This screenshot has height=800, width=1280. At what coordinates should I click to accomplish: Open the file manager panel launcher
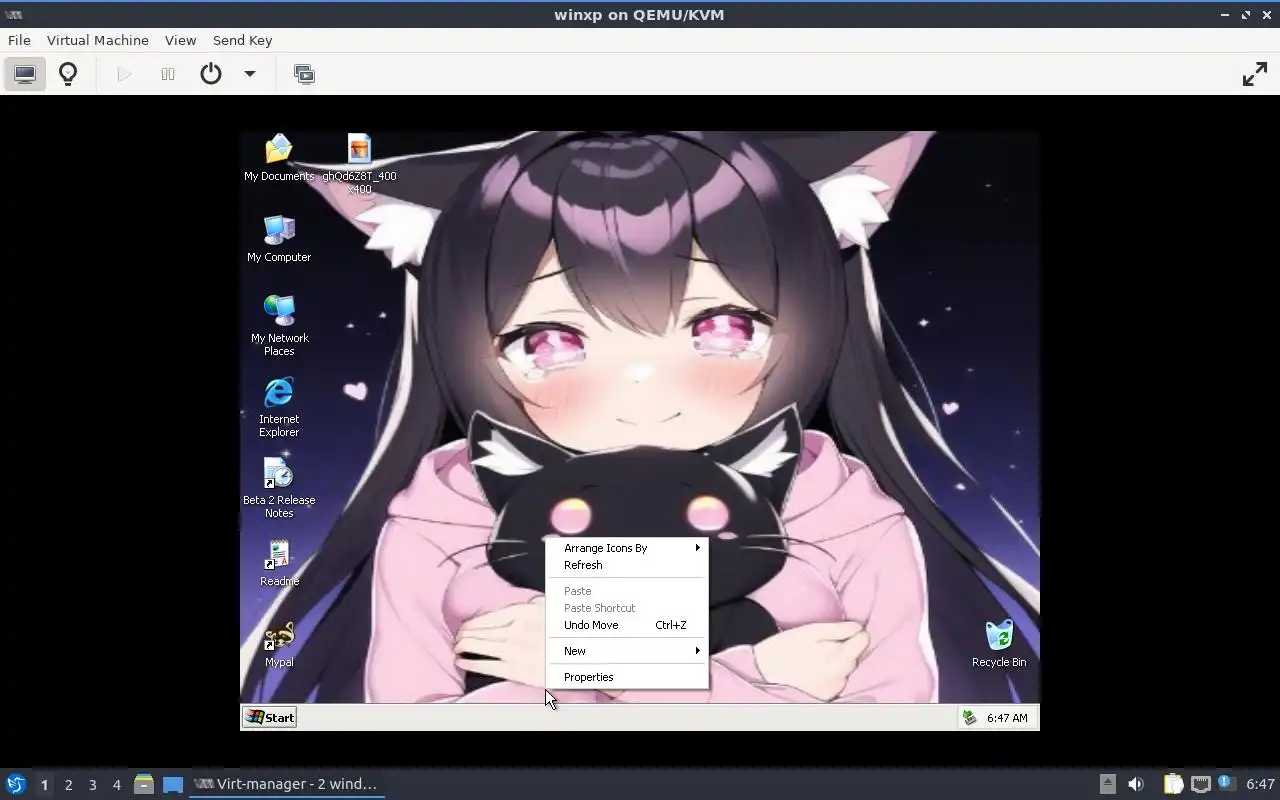click(x=144, y=784)
